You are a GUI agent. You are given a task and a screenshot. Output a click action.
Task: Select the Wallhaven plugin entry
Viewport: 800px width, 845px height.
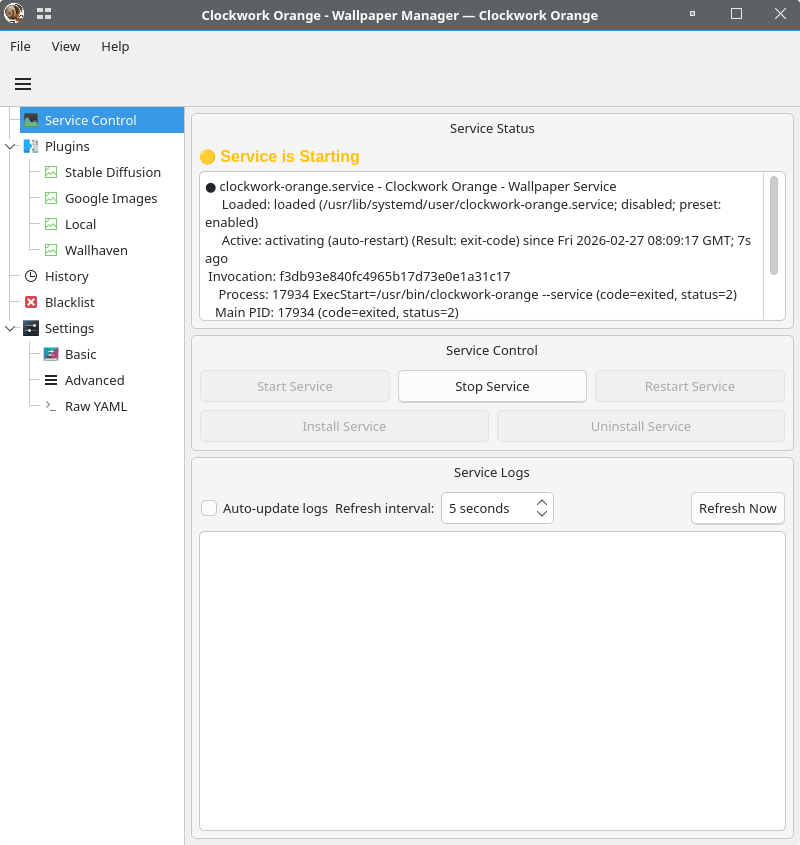[x=96, y=250]
